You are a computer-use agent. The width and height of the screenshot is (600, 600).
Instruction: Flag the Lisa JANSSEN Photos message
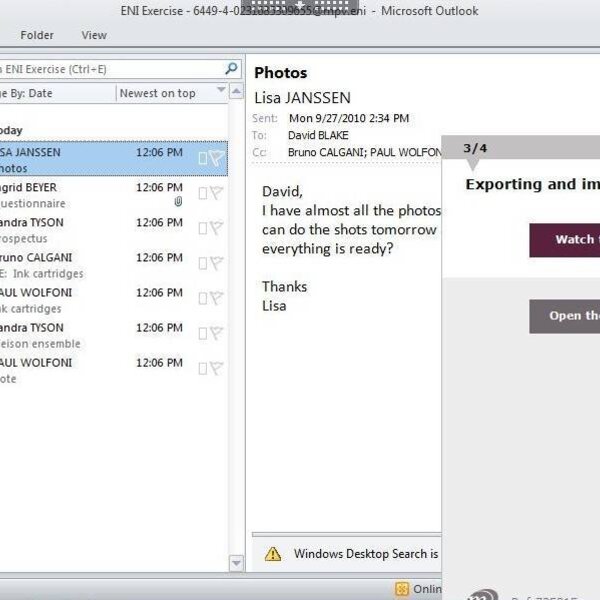pyautogui.click(x=217, y=158)
